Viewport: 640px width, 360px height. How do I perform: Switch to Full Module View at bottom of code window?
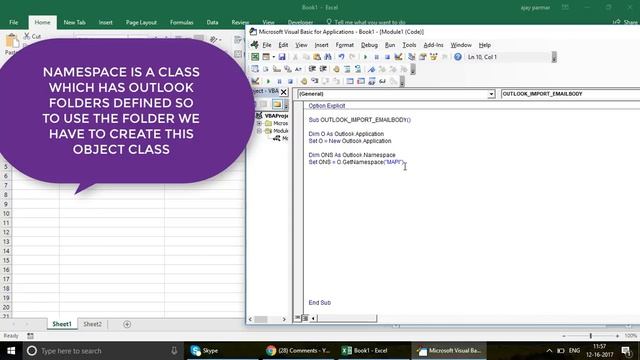[305, 318]
